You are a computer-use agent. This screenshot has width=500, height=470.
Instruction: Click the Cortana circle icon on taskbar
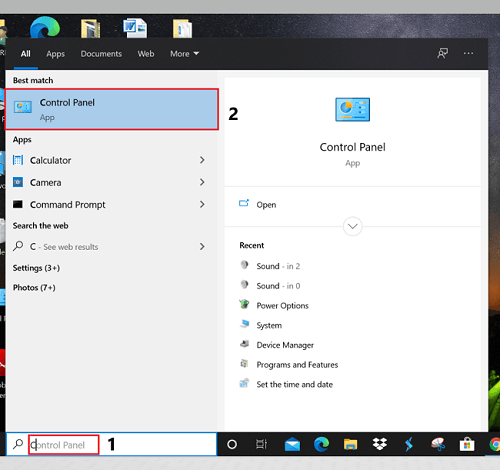232,444
